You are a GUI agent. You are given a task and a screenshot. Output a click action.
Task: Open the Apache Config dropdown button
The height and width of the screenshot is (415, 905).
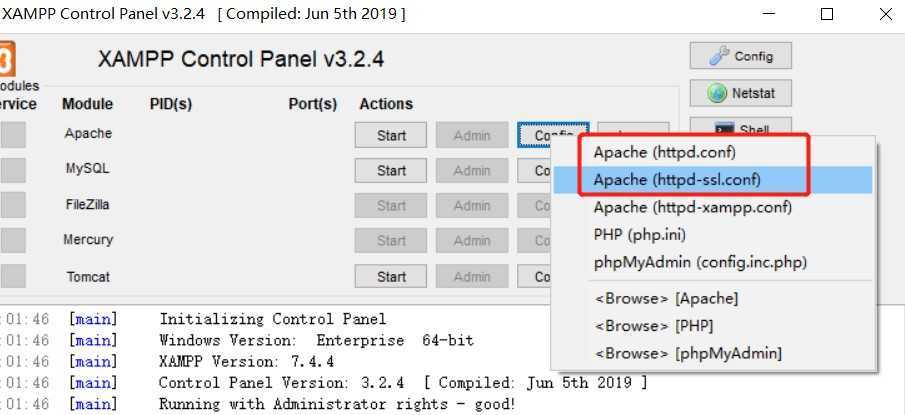coord(553,135)
